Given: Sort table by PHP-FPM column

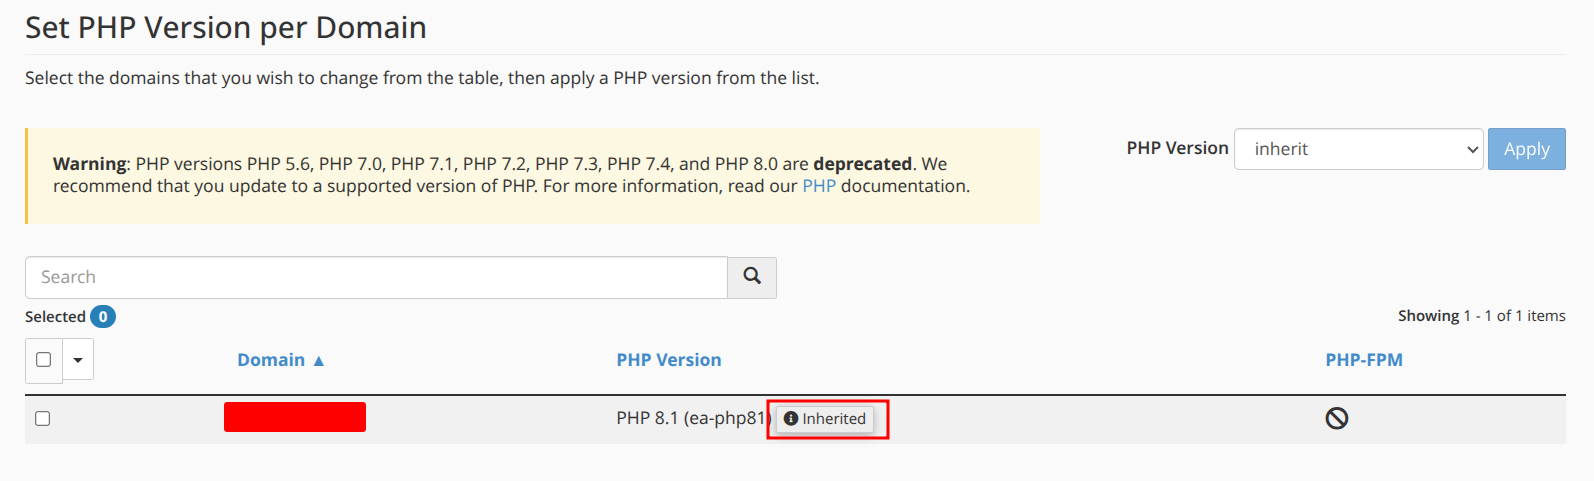Looking at the screenshot, I should click(1363, 360).
